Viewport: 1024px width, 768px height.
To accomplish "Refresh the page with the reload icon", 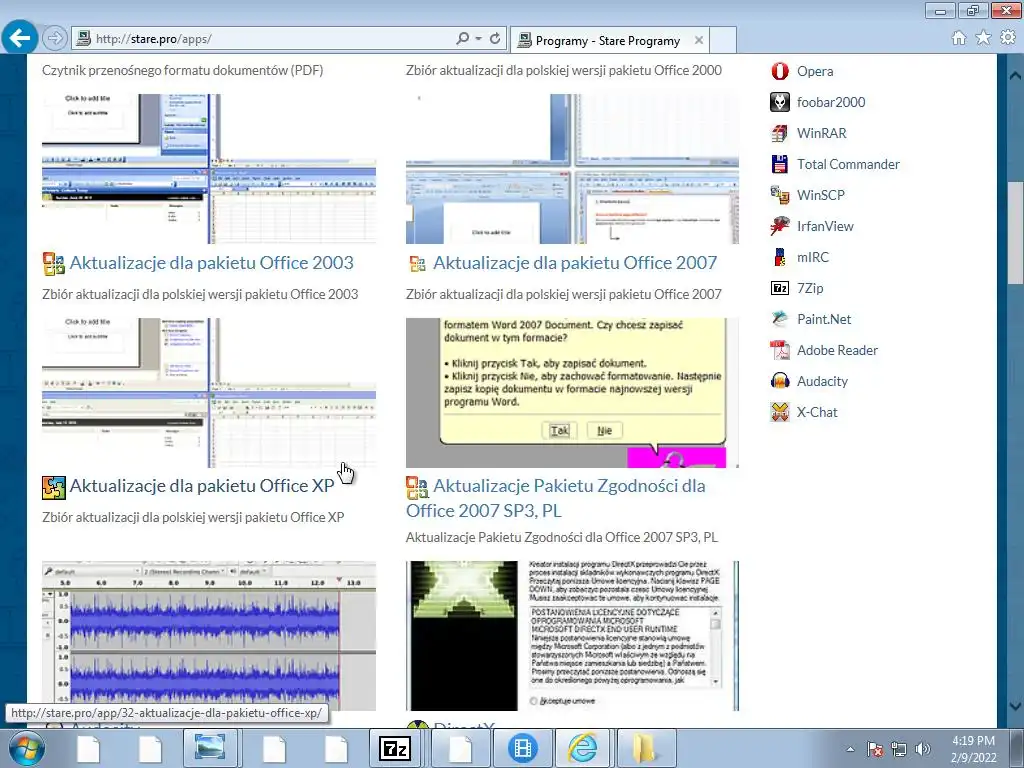I will [x=495, y=39].
